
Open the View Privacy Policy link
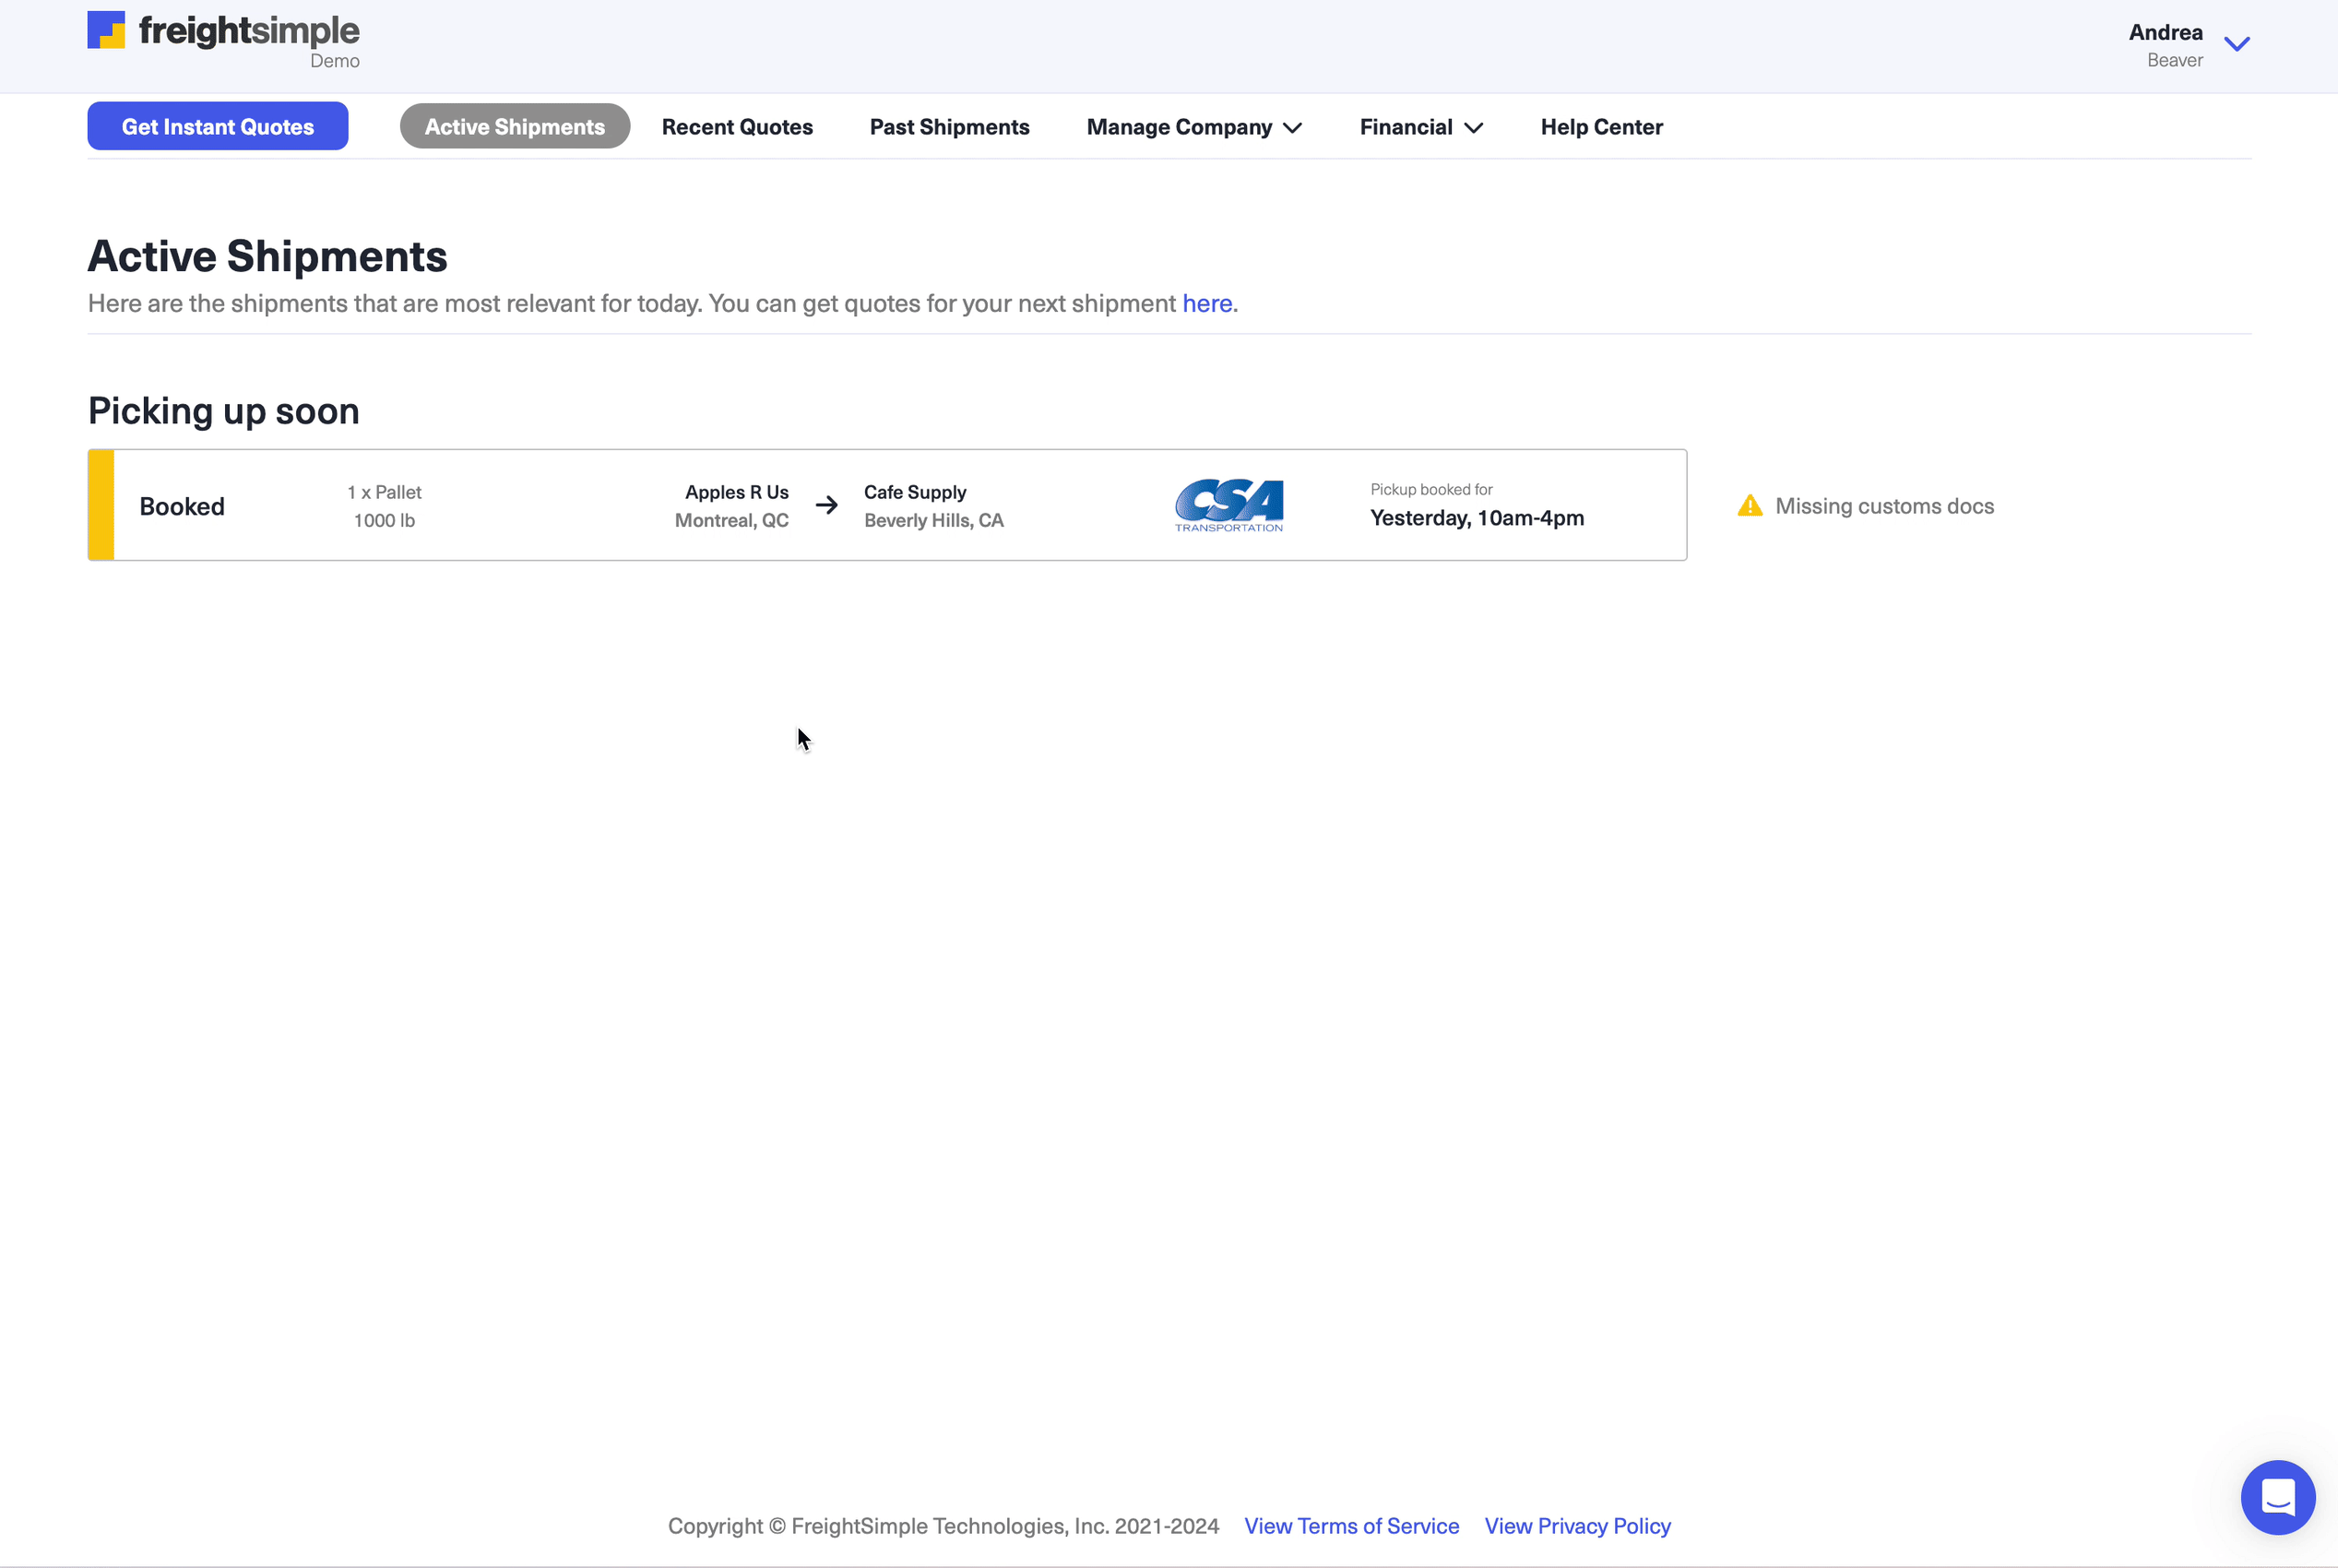[x=1577, y=1526]
